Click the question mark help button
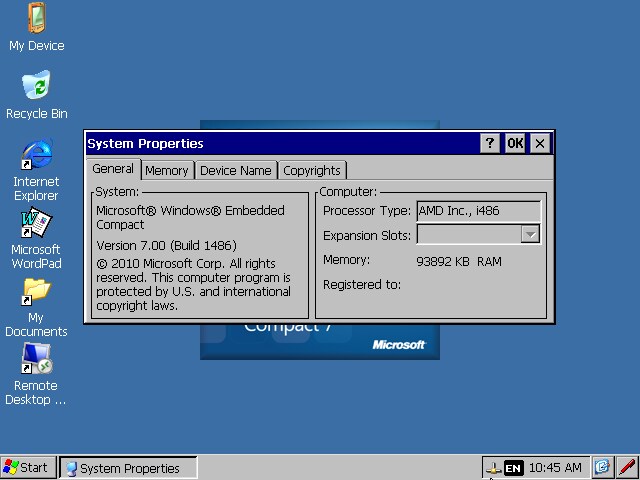The image size is (640, 480). (490, 143)
